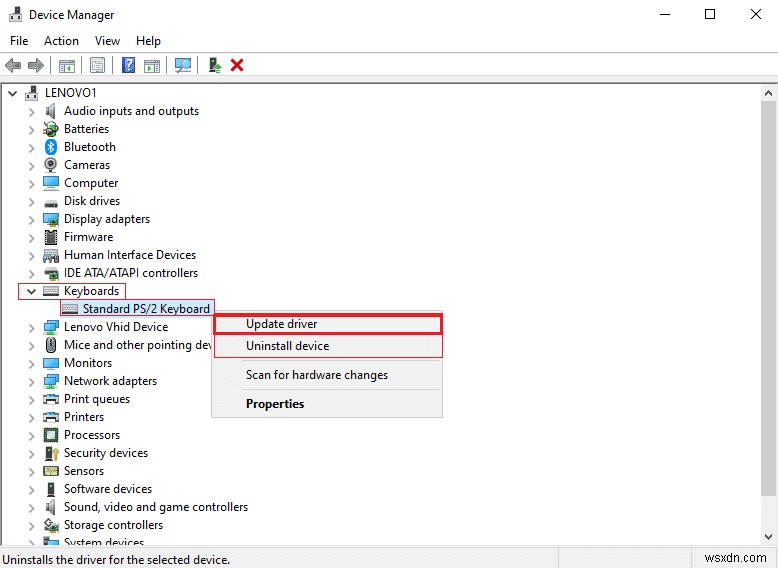The height and width of the screenshot is (568, 778).
Task: Click the Forward arrow toolbar icon
Action: pyautogui.click(x=36, y=65)
